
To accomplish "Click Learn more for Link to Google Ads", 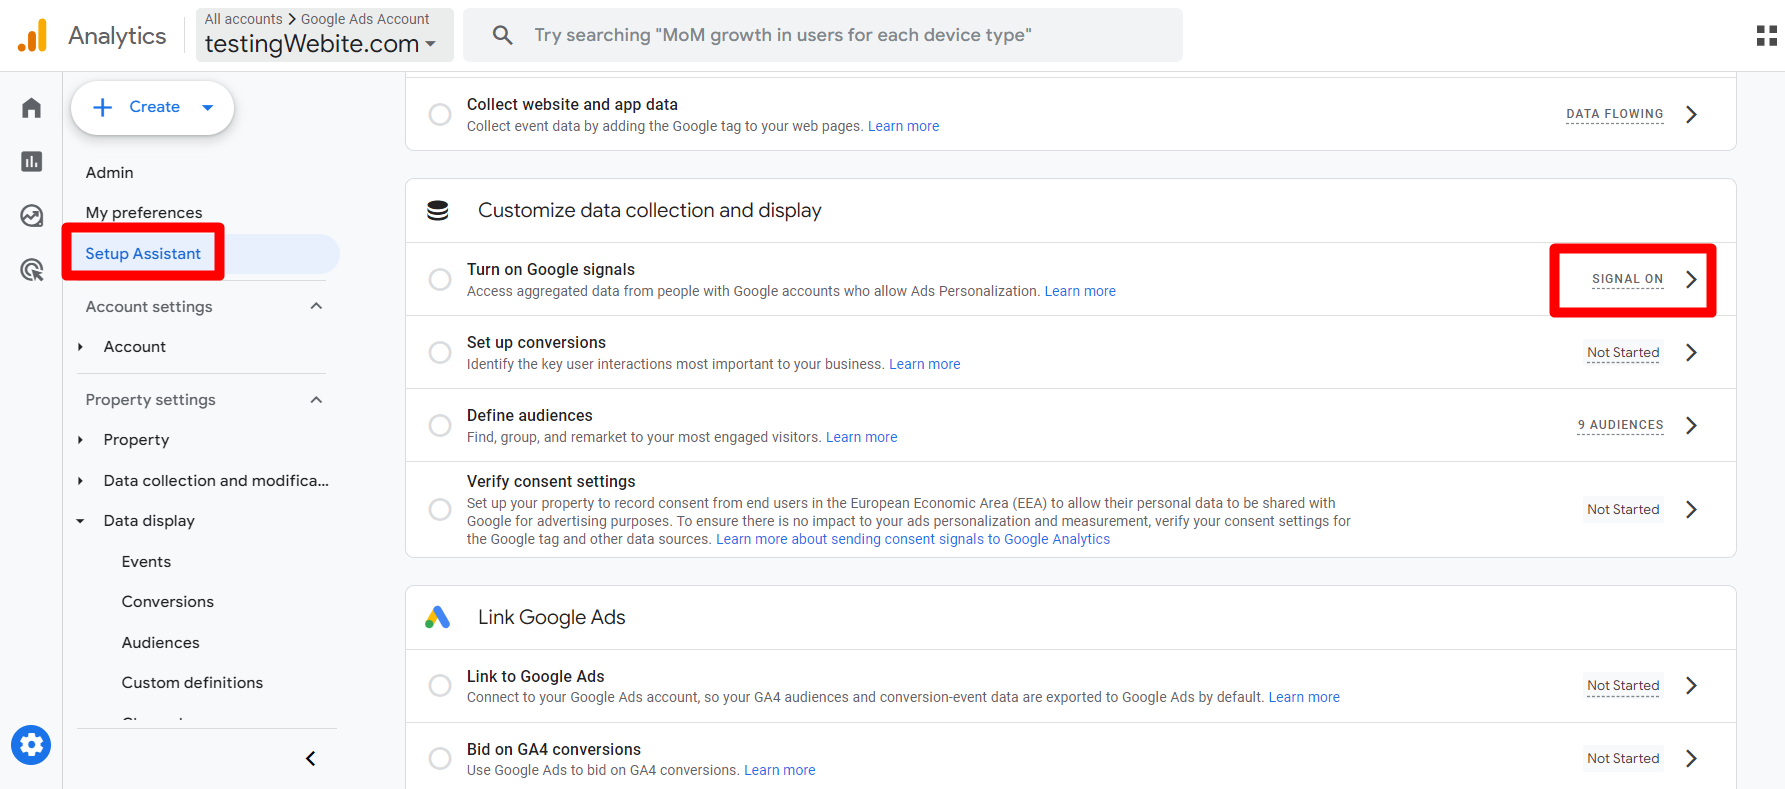I will pyautogui.click(x=1304, y=697).
